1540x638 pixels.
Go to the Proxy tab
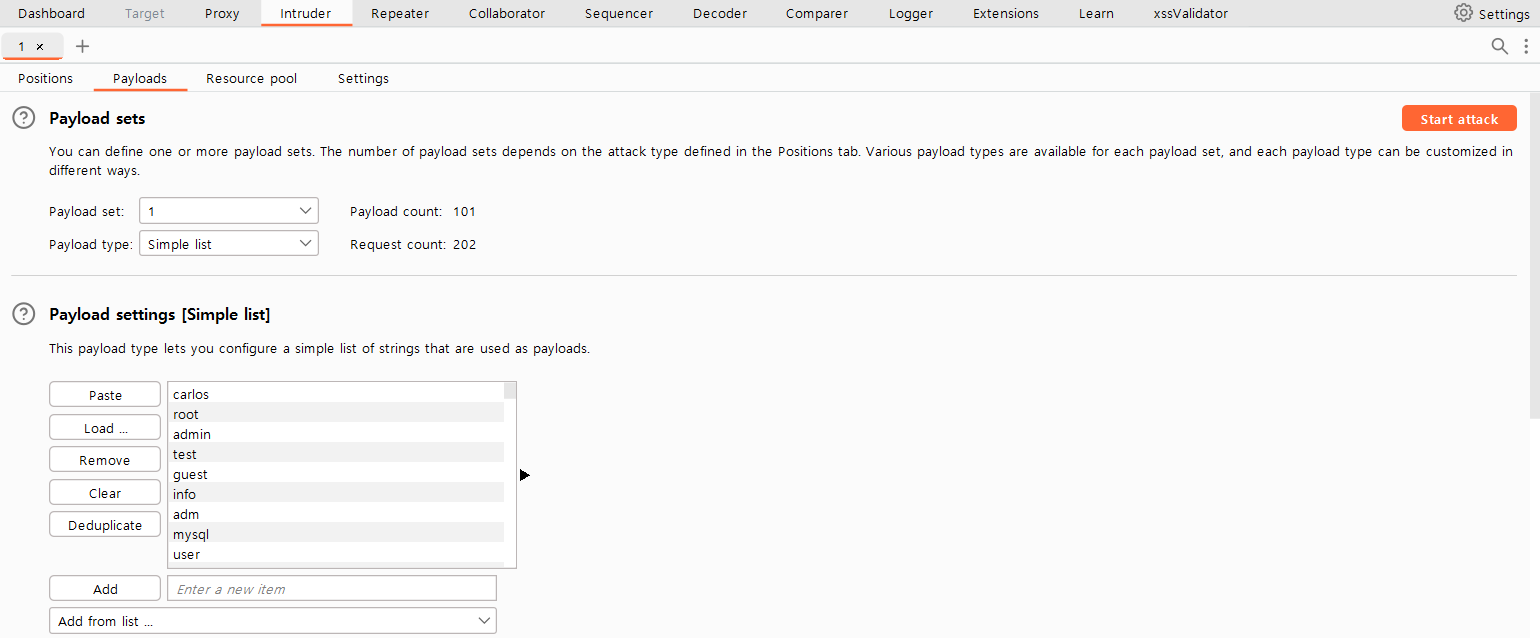[222, 13]
